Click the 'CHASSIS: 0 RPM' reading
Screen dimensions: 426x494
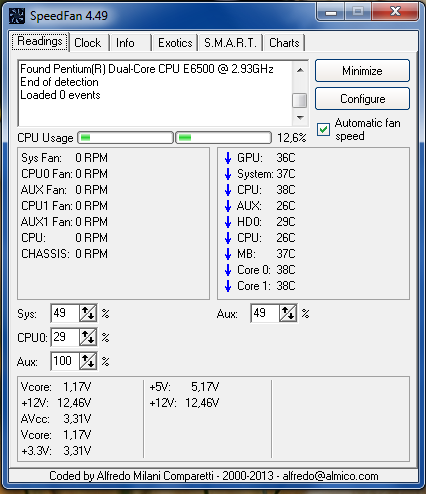(x=64, y=254)
